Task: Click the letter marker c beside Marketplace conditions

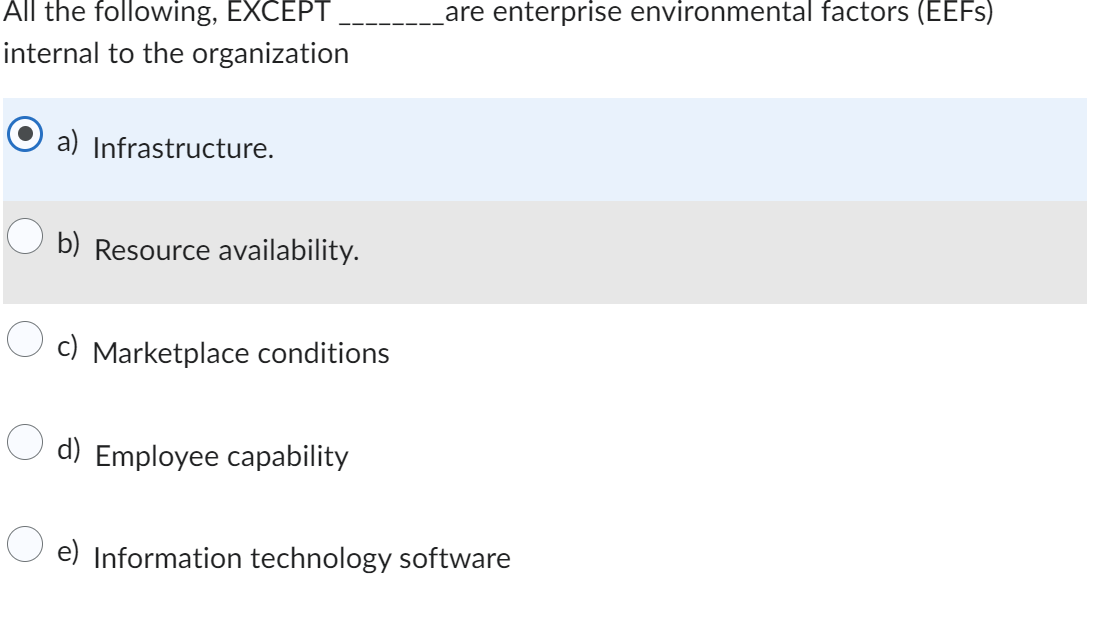Action: pyautogui.click(x=68, y=346)
